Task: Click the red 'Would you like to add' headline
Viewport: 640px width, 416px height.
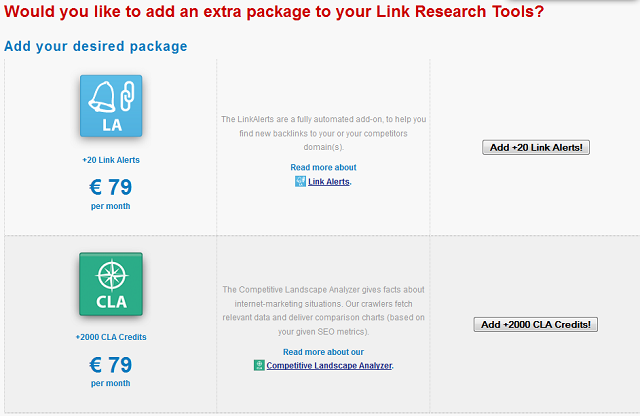Action: click(274, 11)
